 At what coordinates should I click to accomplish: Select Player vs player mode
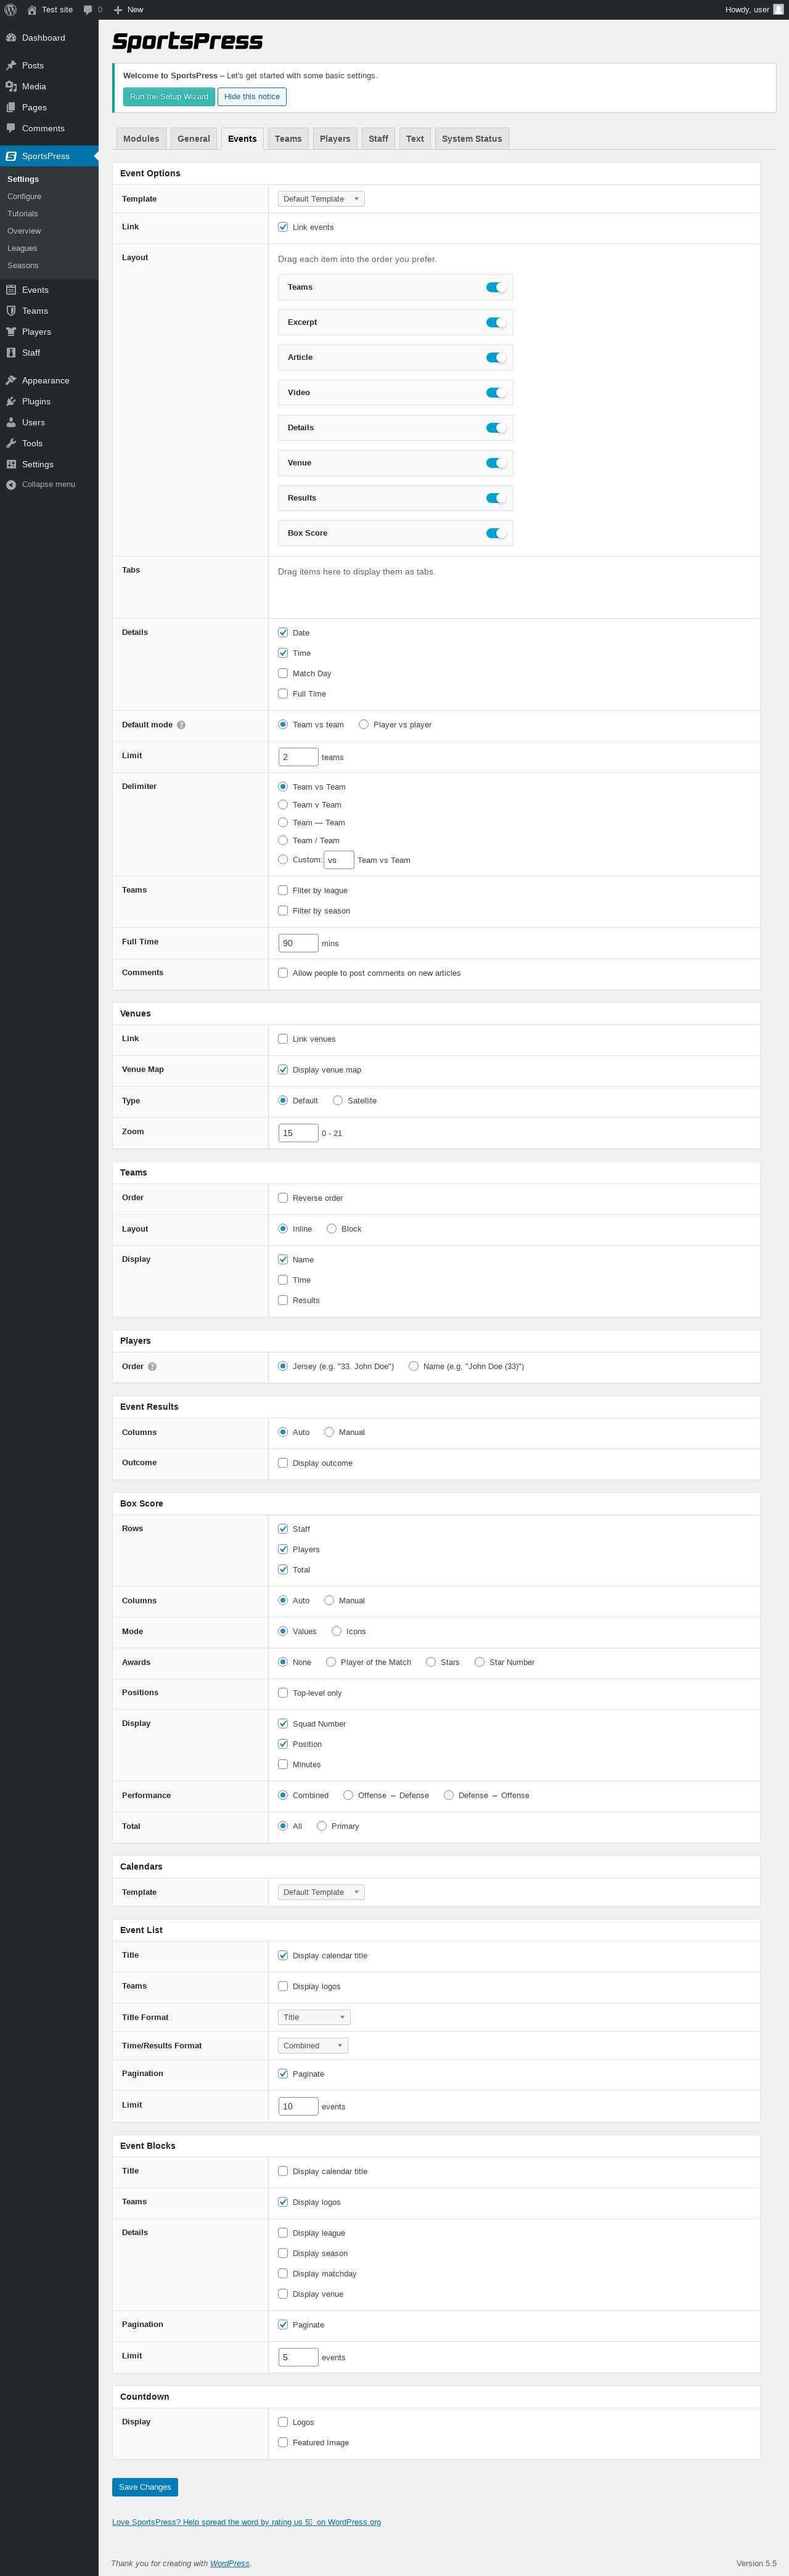[364, 724]
